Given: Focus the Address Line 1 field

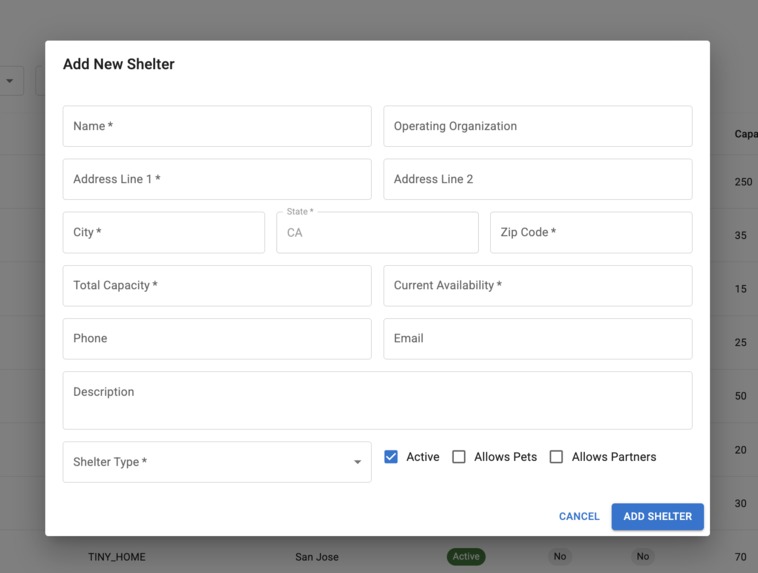Looking at the screenshot, I should coord(217,179).
